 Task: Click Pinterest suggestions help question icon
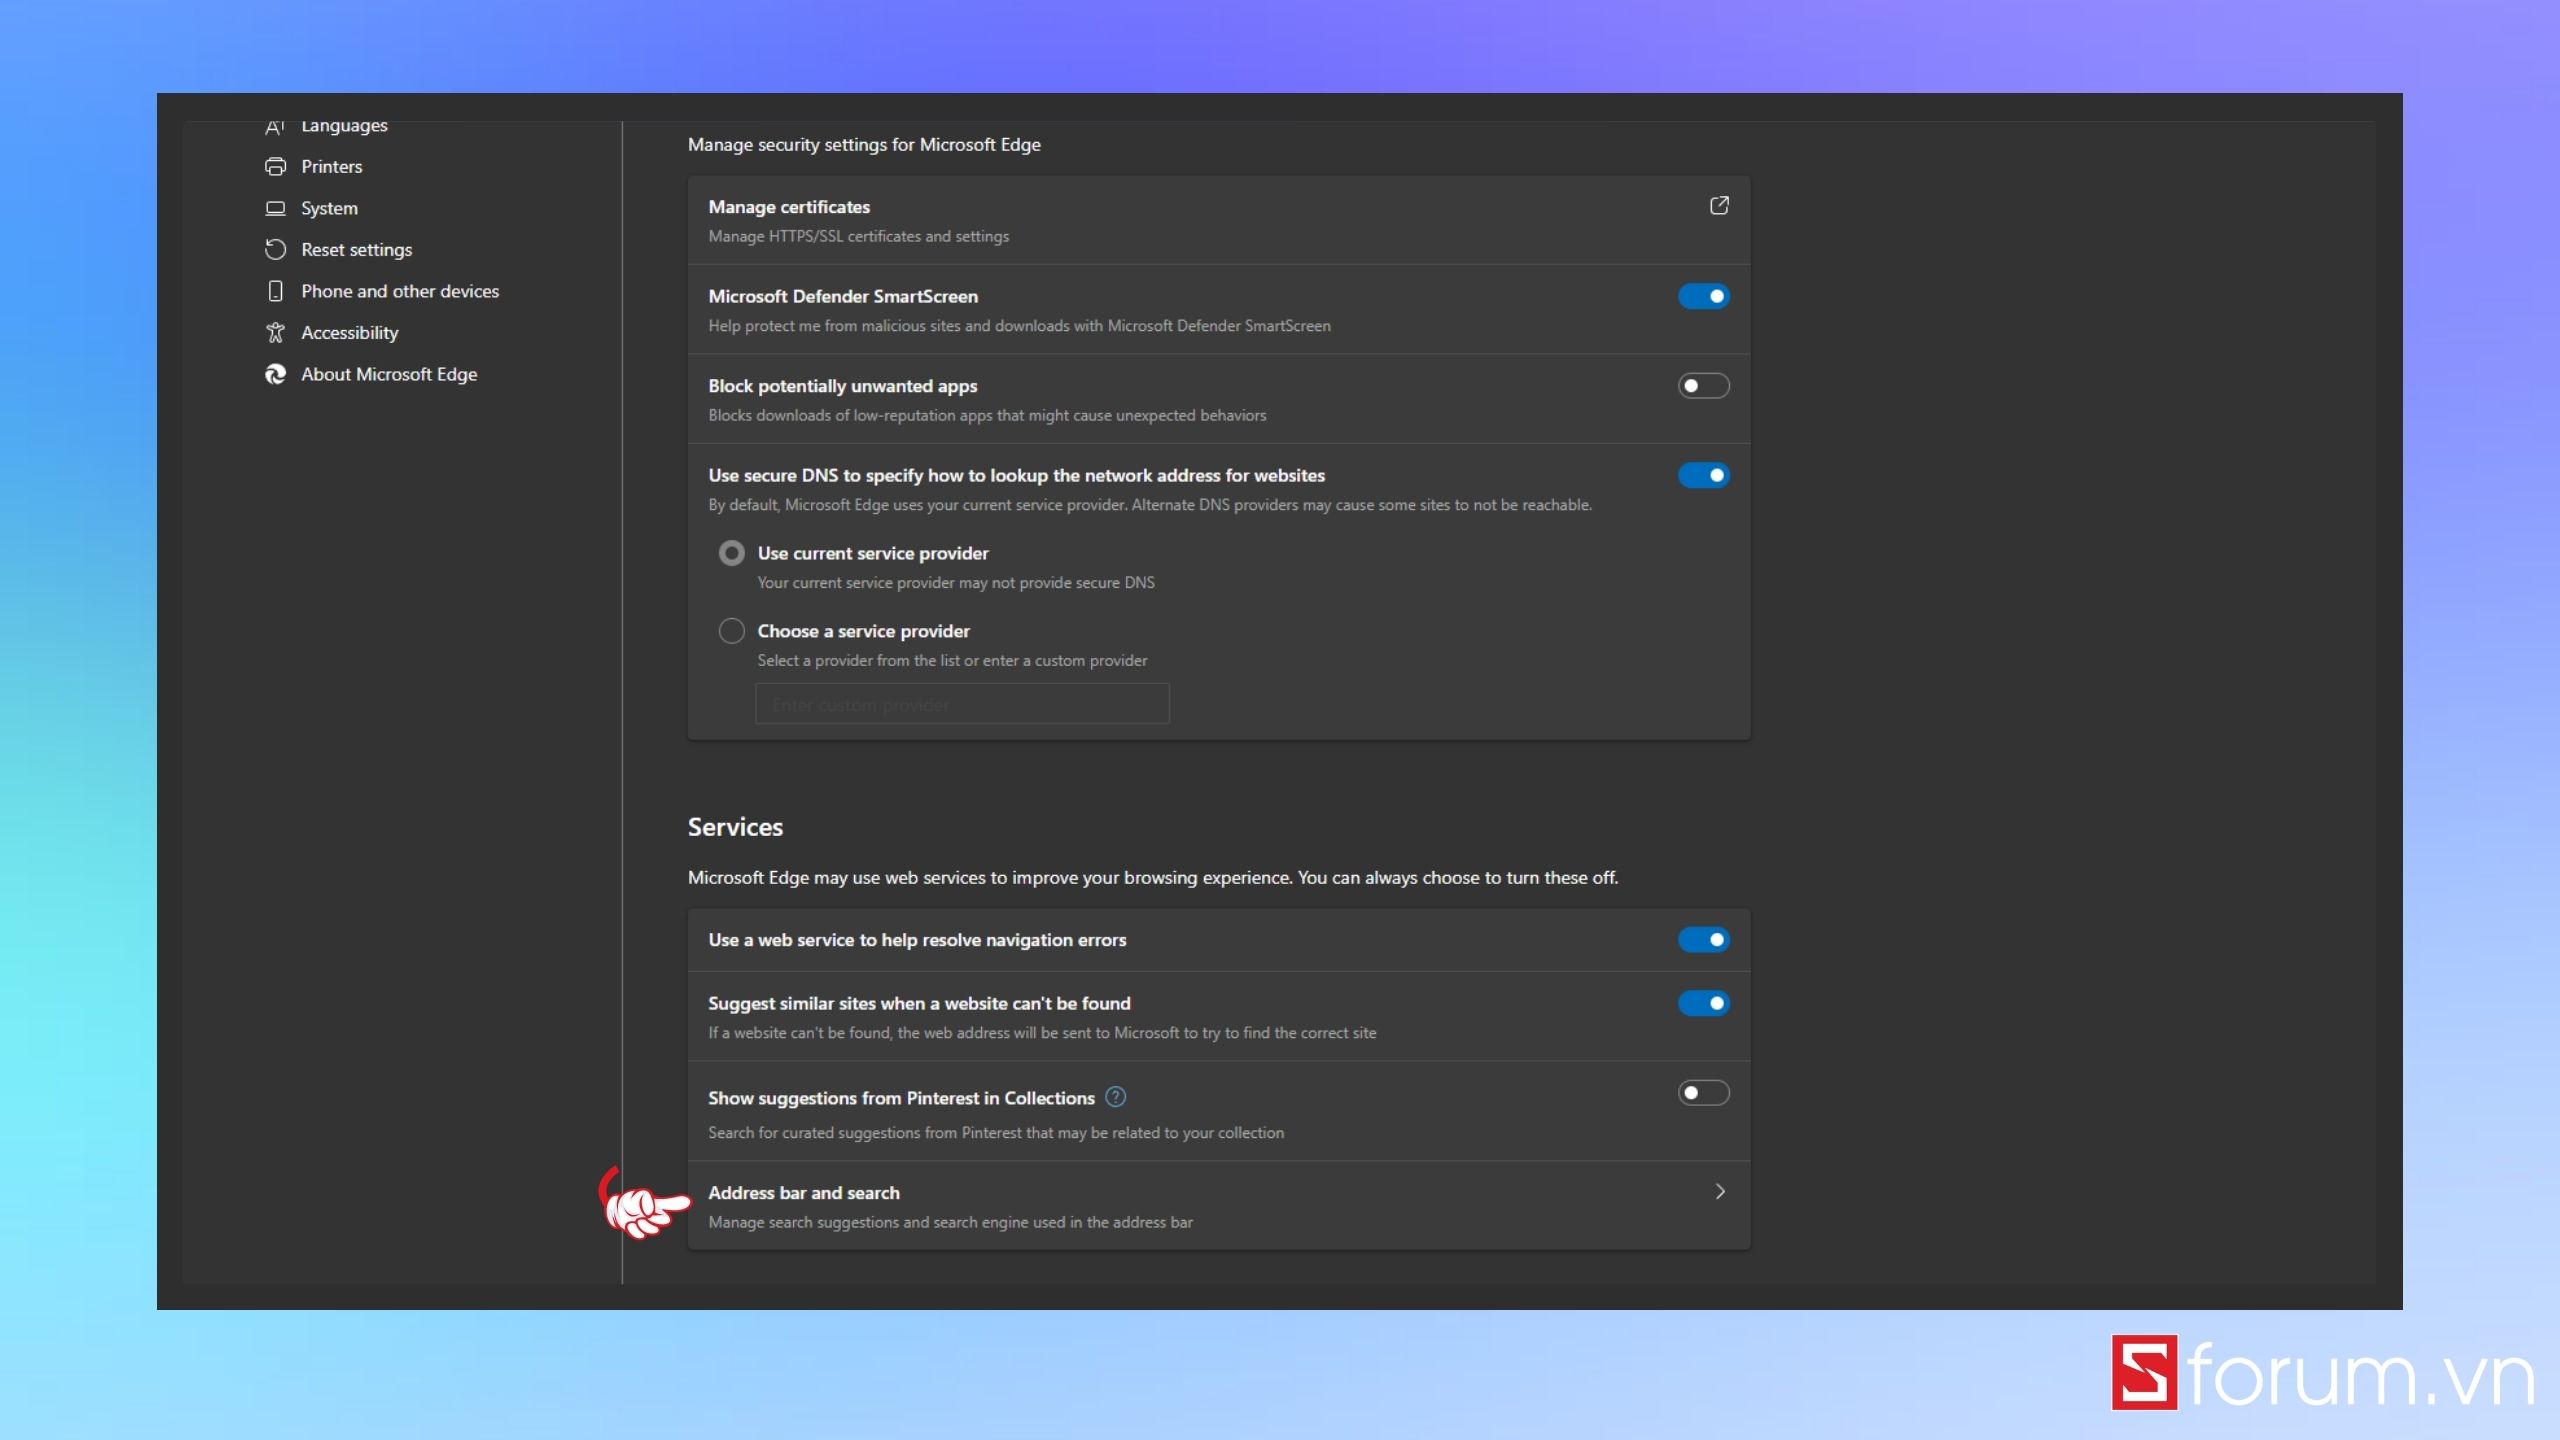[1116, 1097]
